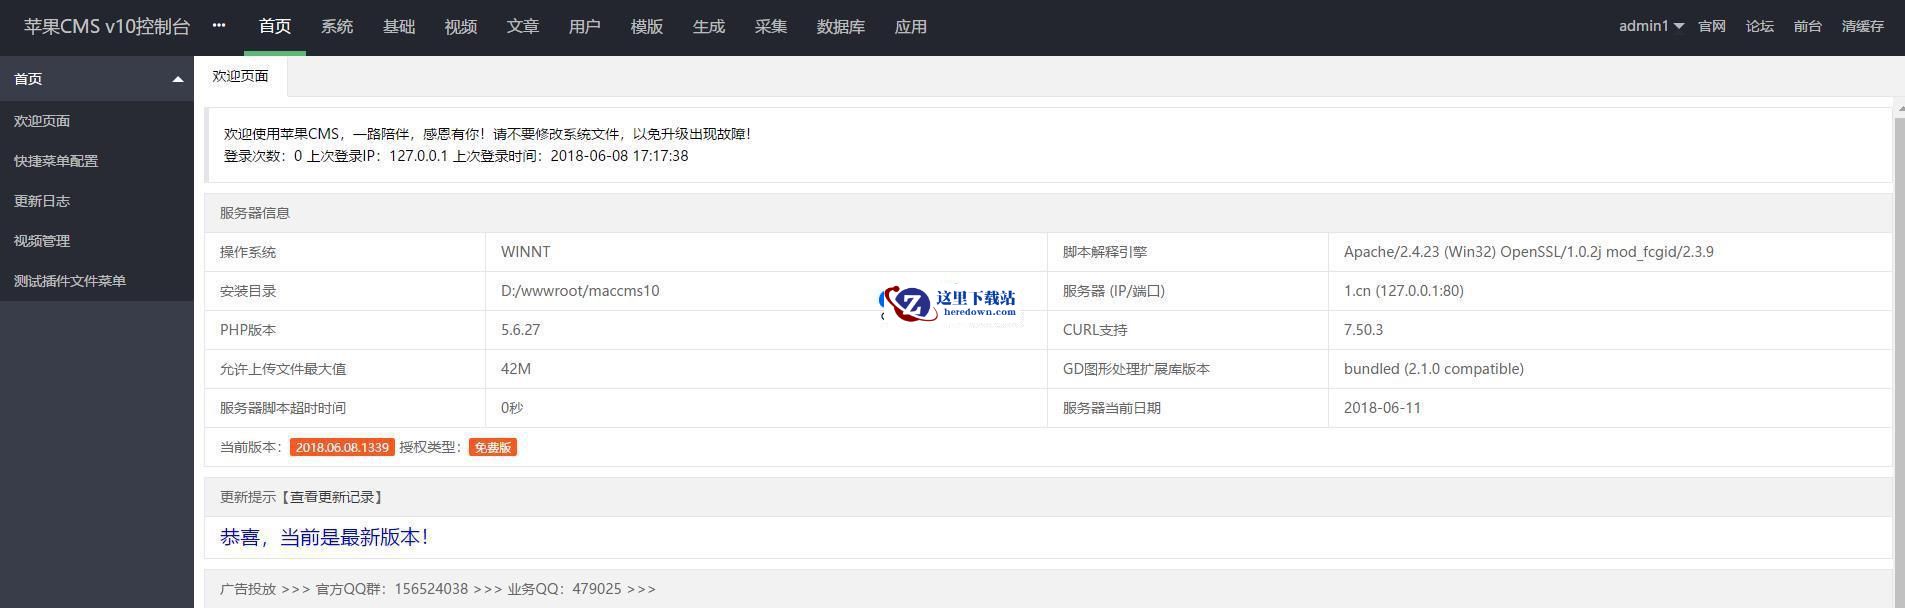Click the official QQ group 156524038
The image size is (1905, 608).
[x=431, y=589]
